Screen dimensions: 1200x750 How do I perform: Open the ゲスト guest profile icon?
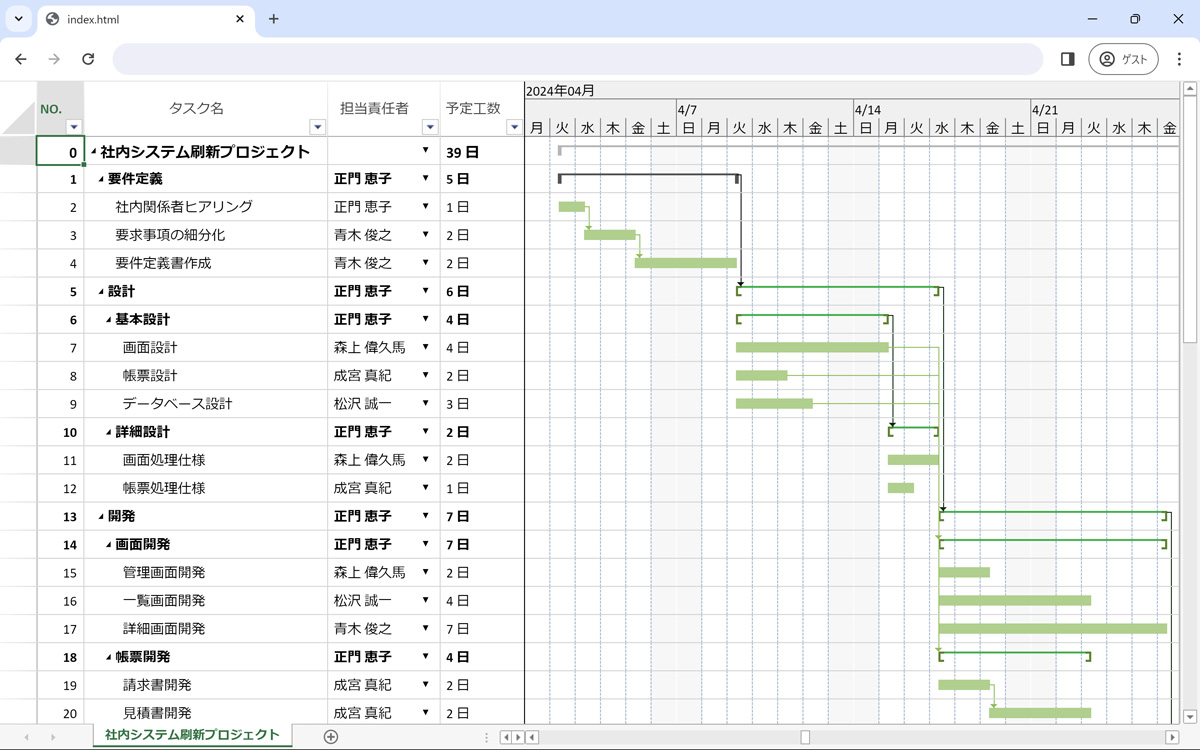click(x=1122, y=58)
